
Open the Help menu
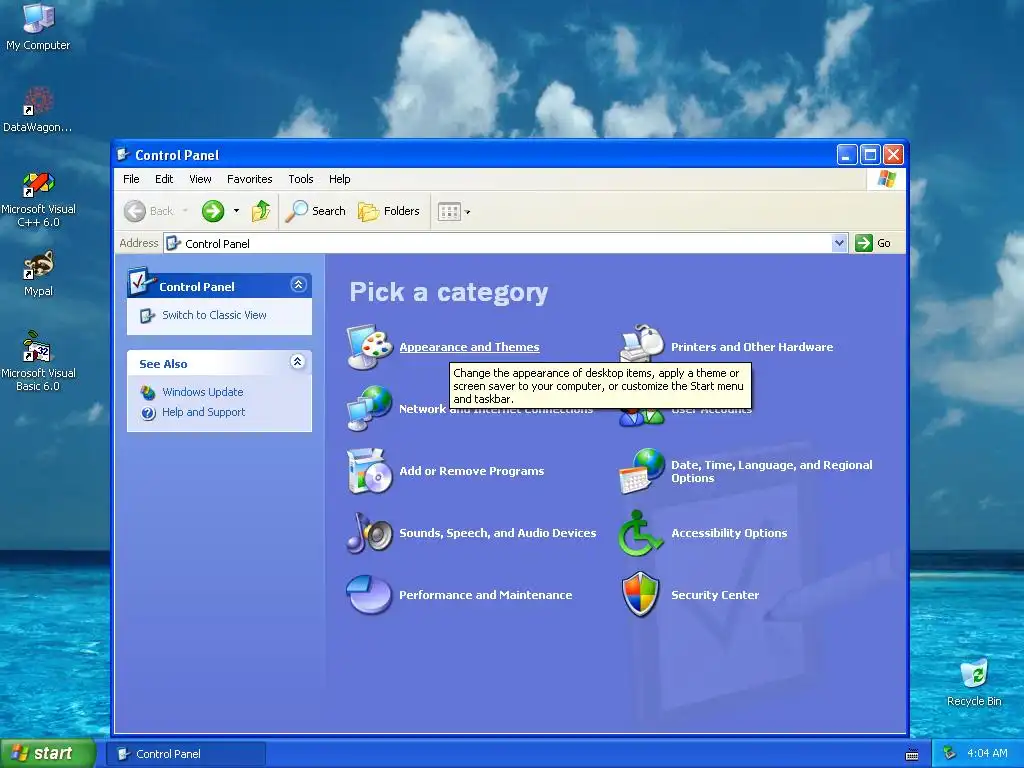[340, 179]
